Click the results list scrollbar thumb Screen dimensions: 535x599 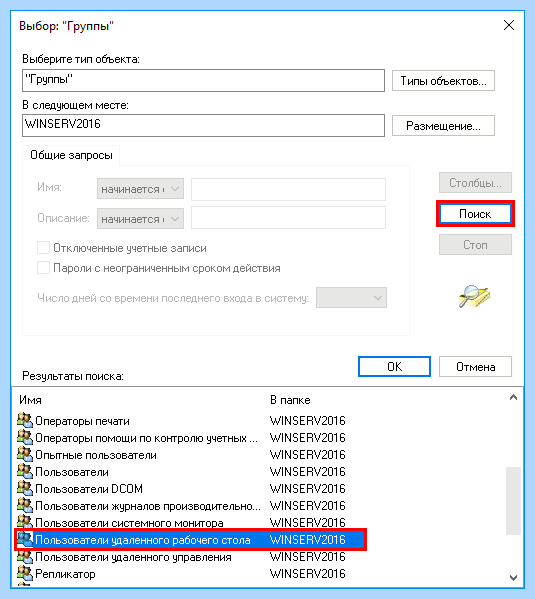(x=513, y=501)
